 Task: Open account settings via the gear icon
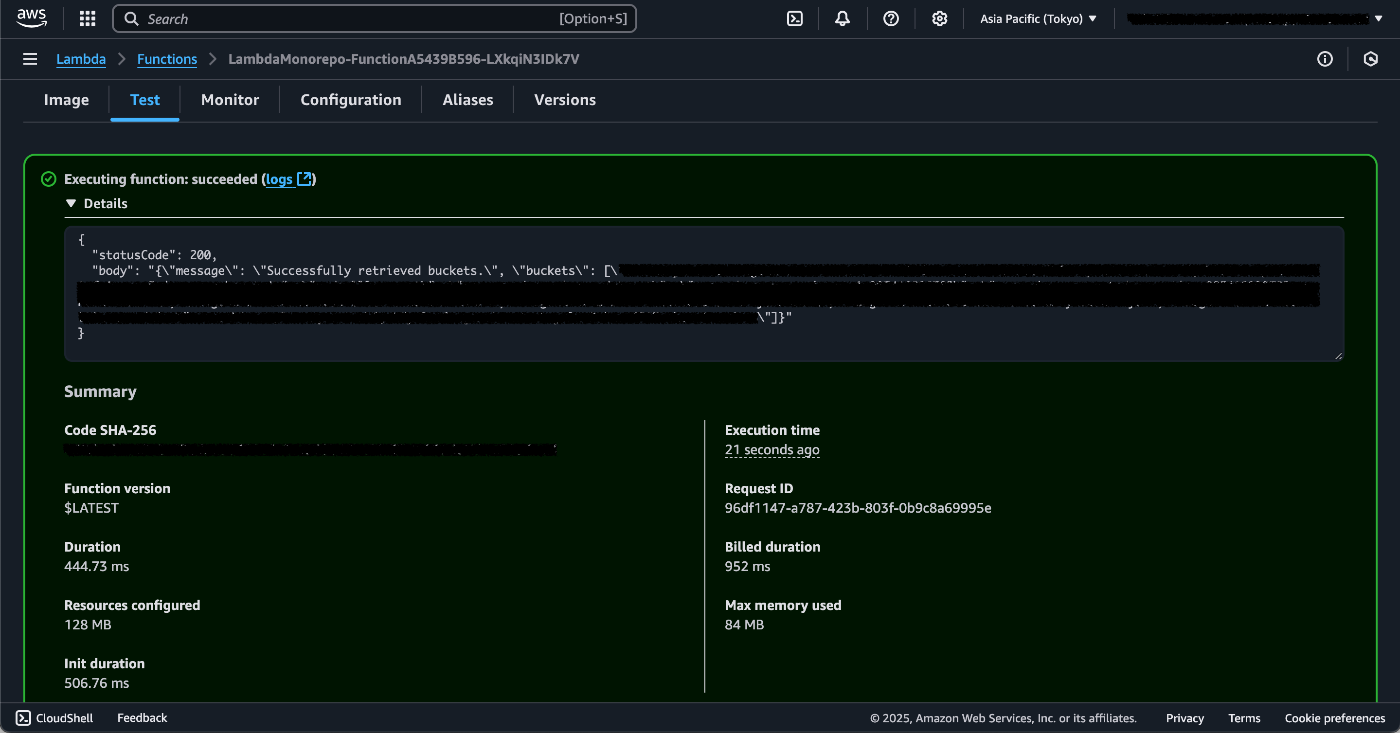point(939,18)
